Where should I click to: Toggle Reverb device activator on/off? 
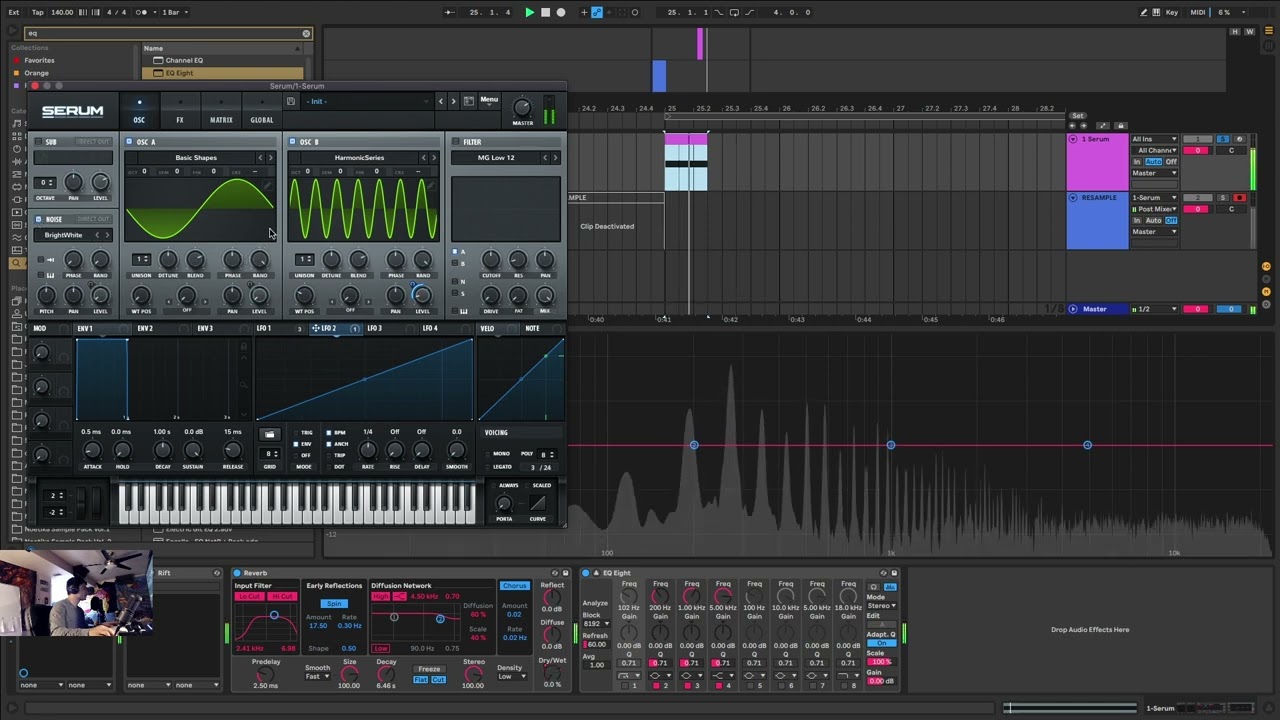click(237, 573)
